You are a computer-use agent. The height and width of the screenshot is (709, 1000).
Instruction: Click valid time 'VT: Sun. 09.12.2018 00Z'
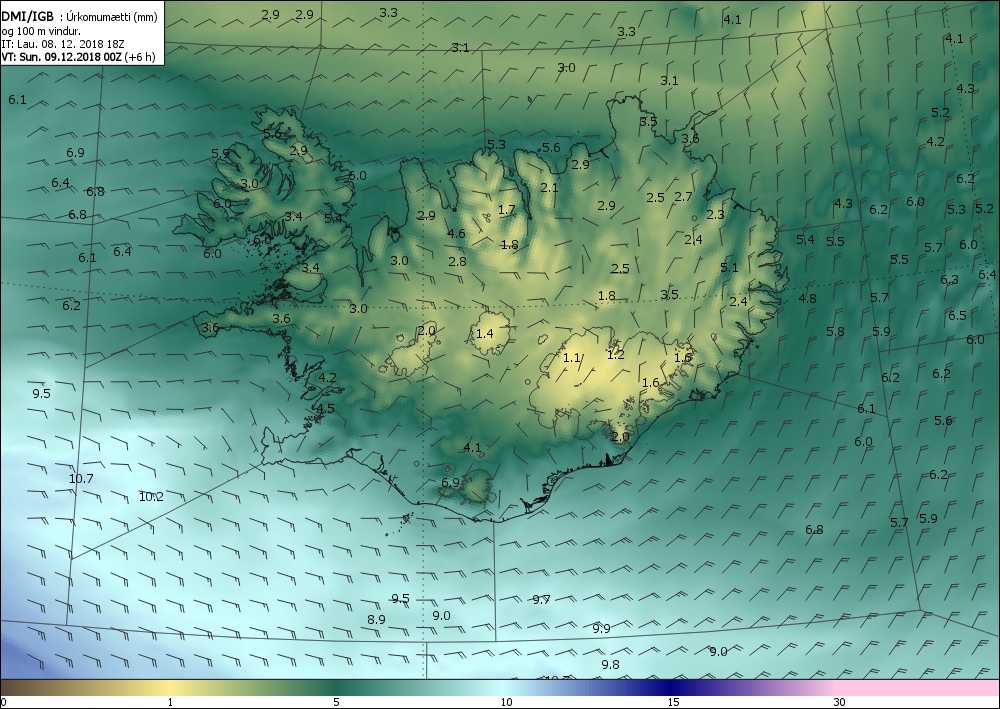(x=63, y=57)
